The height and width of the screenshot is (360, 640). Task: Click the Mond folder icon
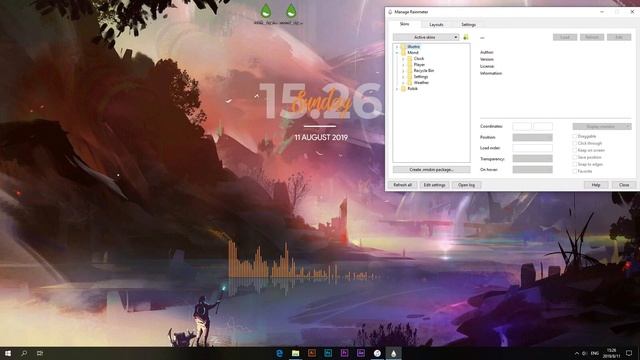coord(403,53)
